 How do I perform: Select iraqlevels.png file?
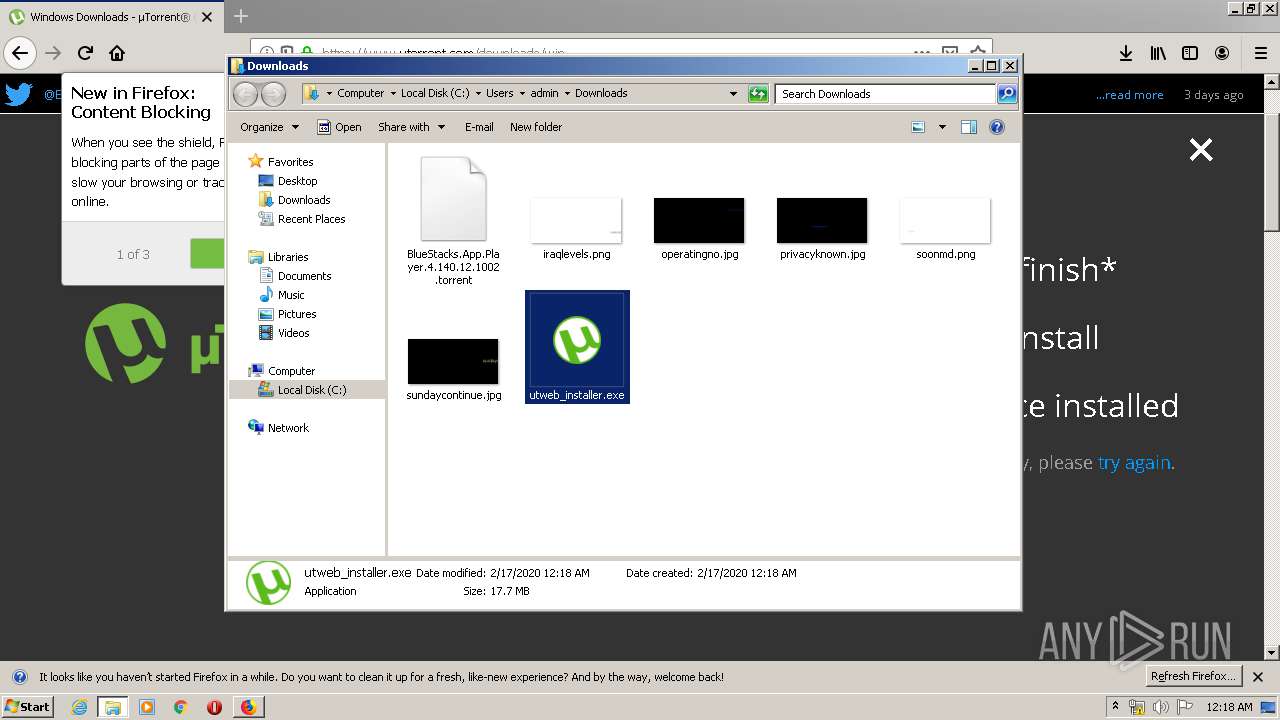click(576, 228)
